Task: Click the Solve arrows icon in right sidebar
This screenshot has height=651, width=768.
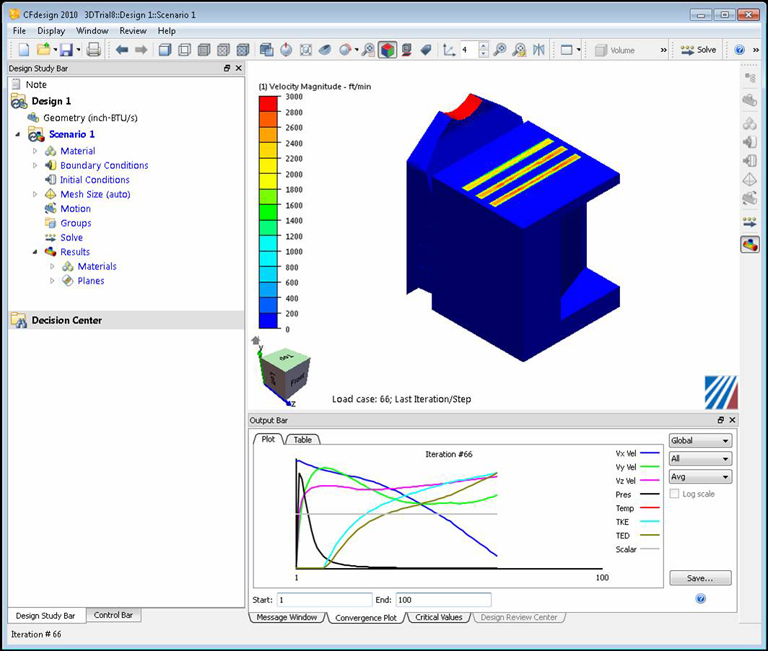Action: [749, 222]
